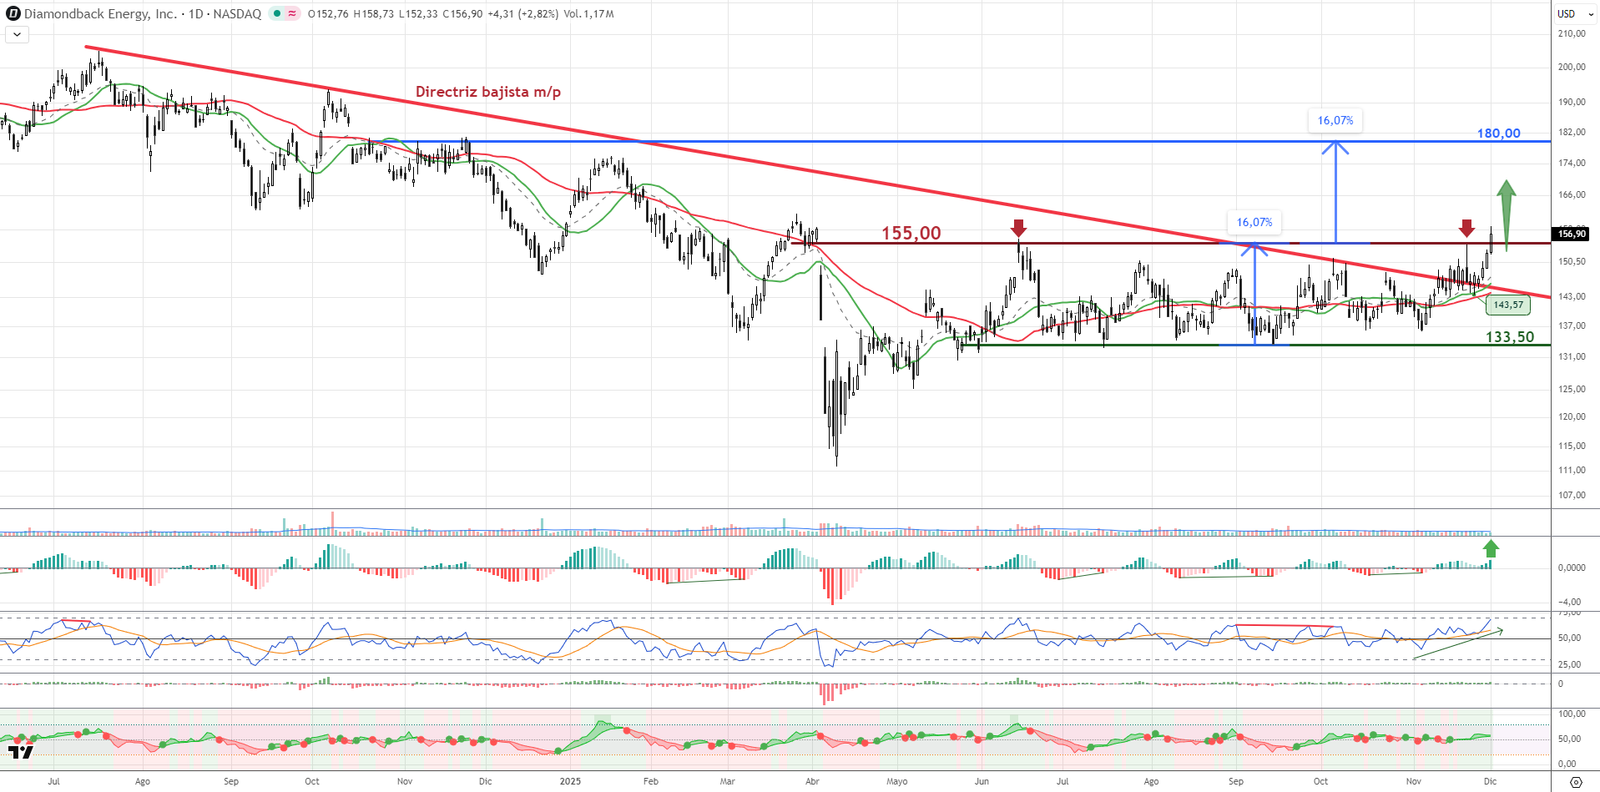The height and width of the screenshot is (792, 1600).
Task: Select the 'Directriz bajista m/p' text label
Action: (488, 92)
